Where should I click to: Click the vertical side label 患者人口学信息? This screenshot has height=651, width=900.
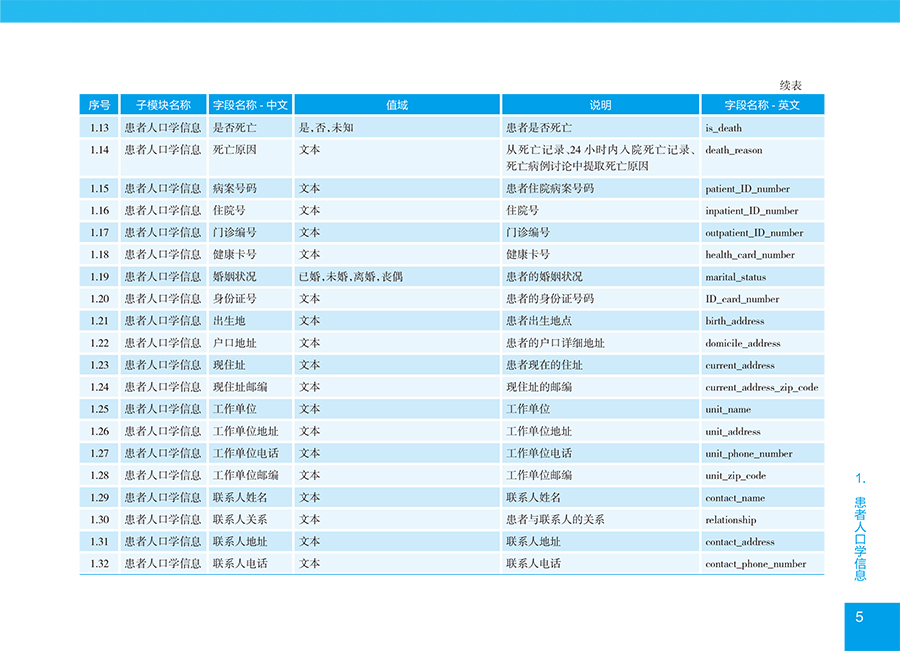pos(860,539)
